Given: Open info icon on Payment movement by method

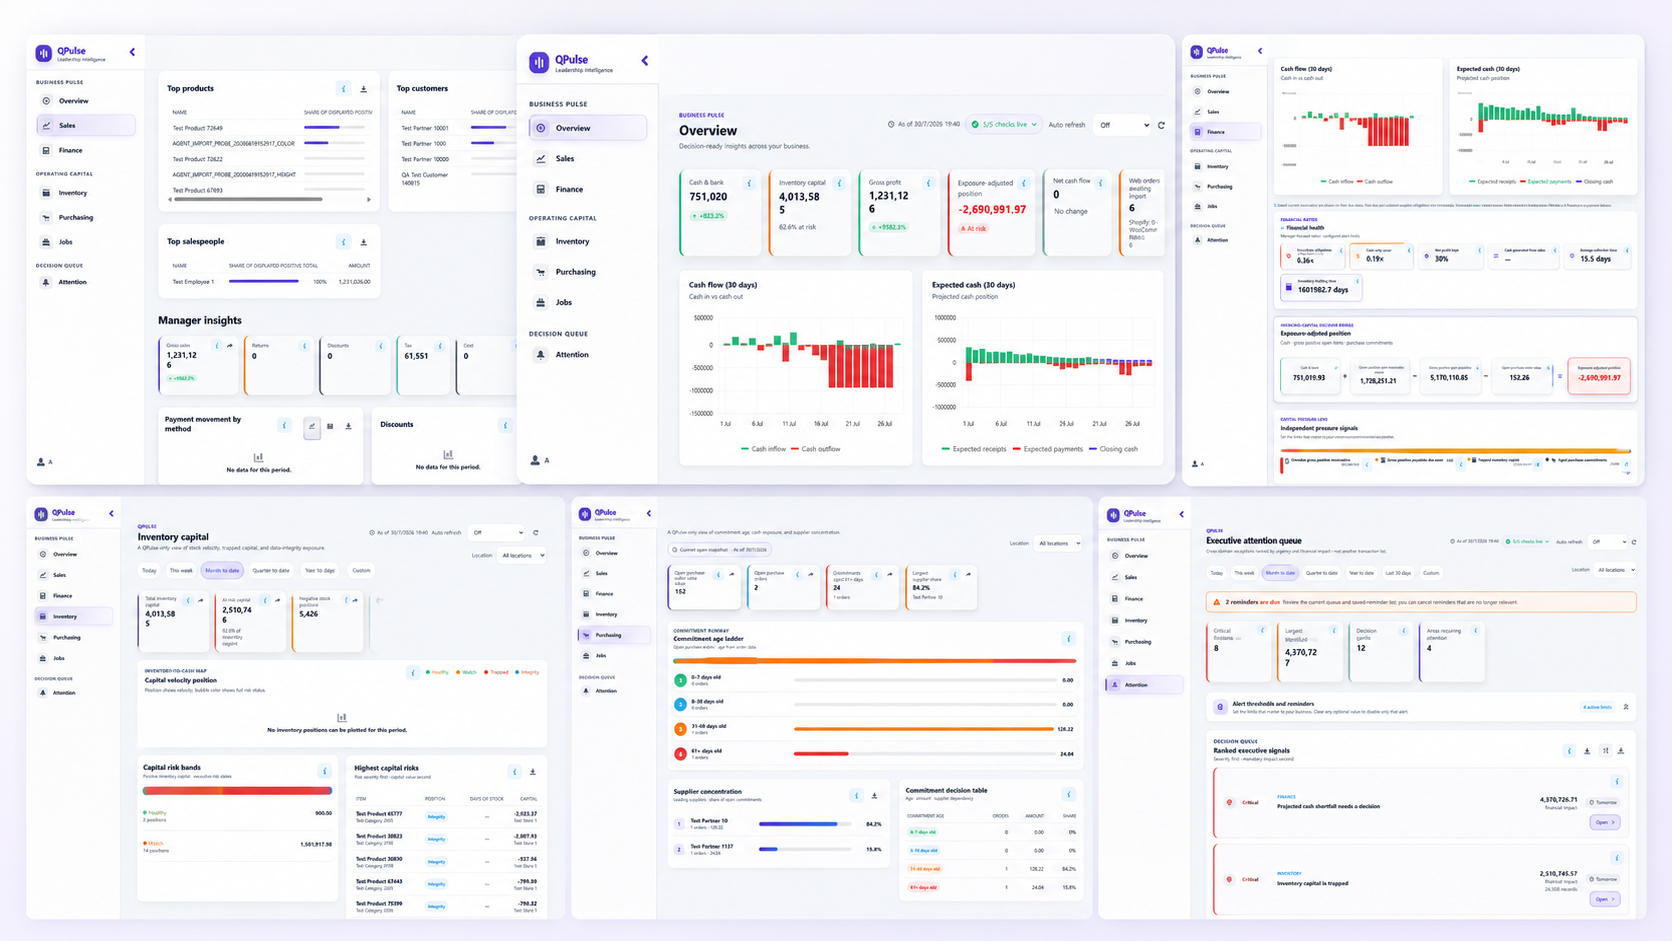Looking at the screenshot, I should tap(284, 426).
